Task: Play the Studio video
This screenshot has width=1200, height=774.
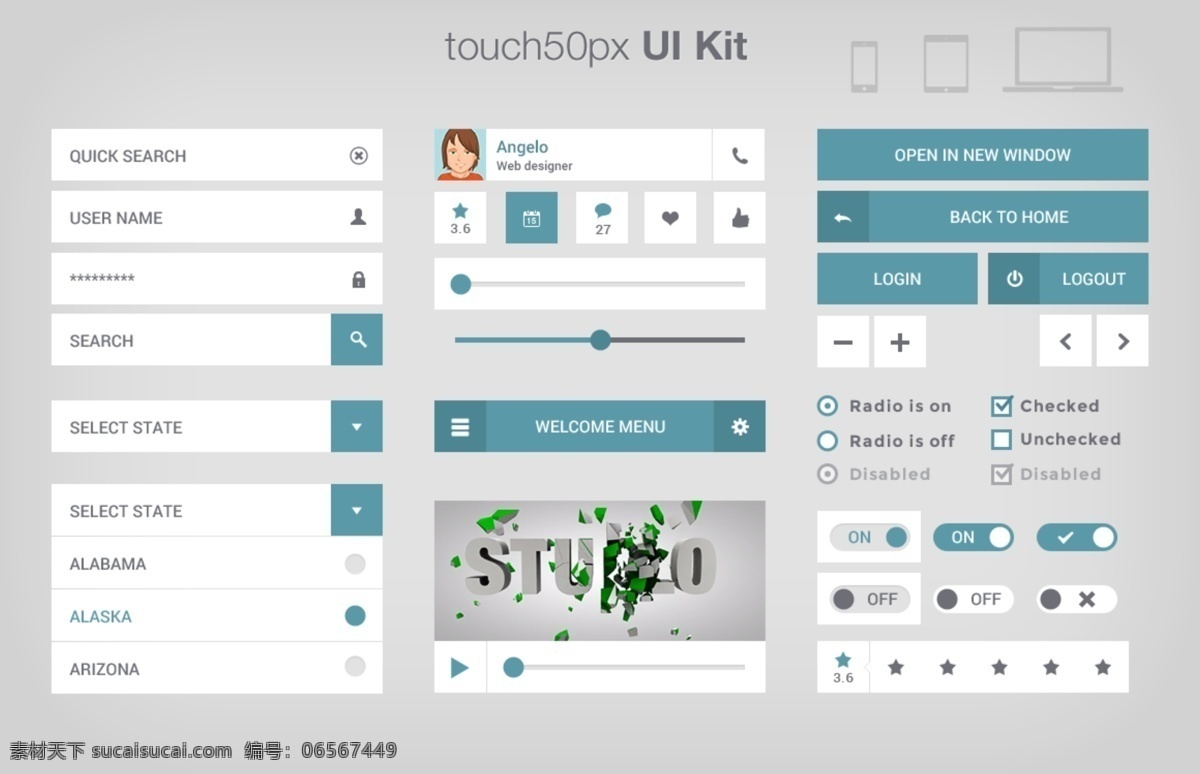Action: 460,667
